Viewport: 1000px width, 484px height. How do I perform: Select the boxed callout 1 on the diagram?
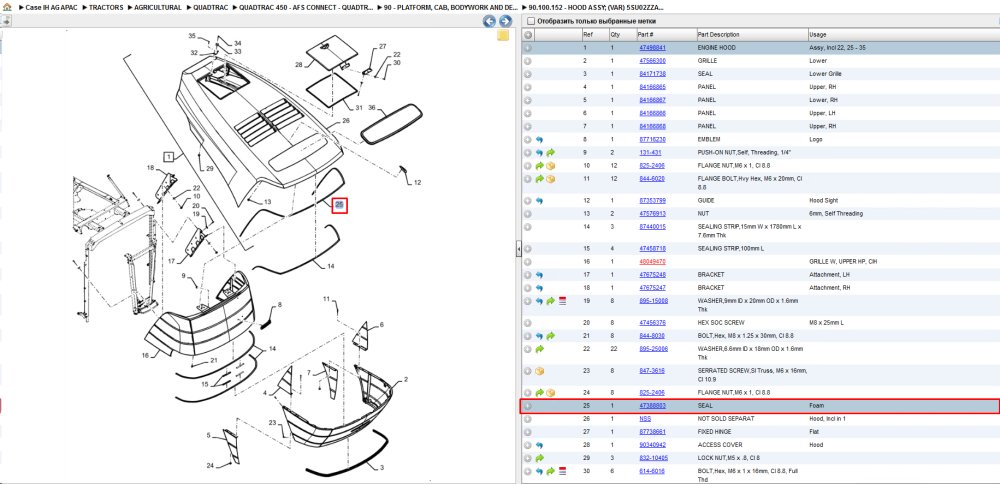tap(168, 156)
